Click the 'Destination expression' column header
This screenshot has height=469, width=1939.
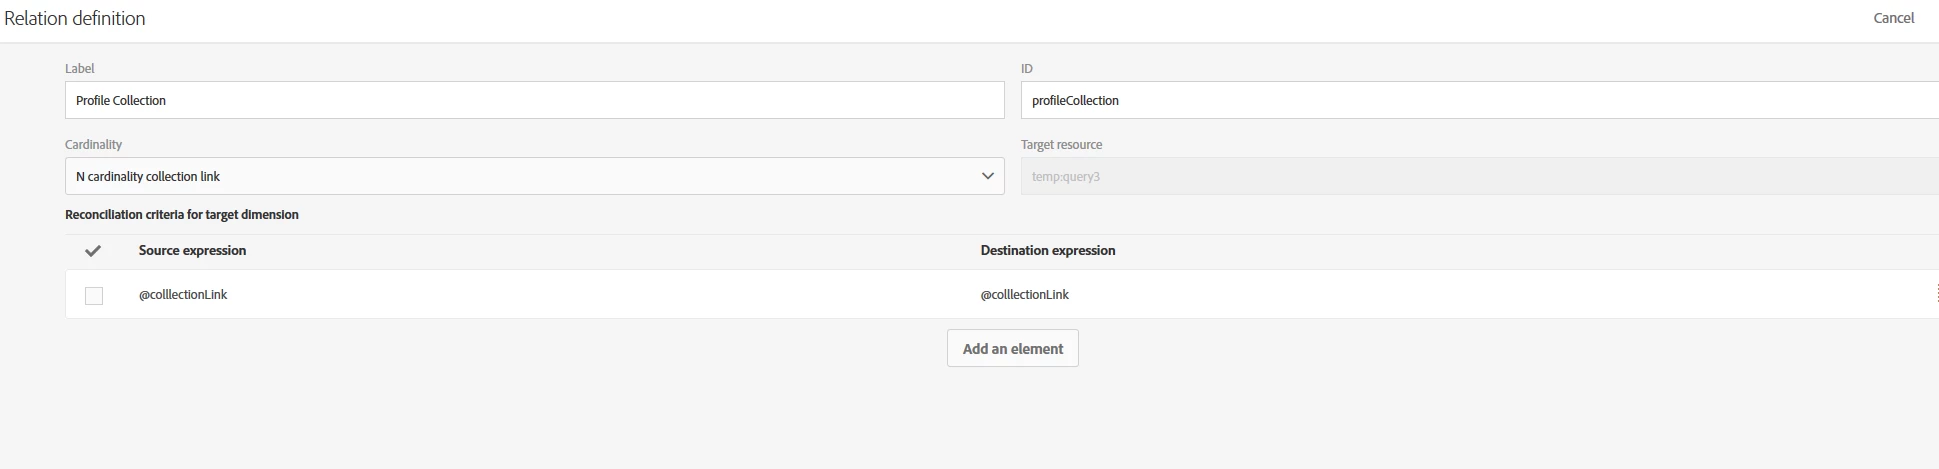(x=1047, y=251)
